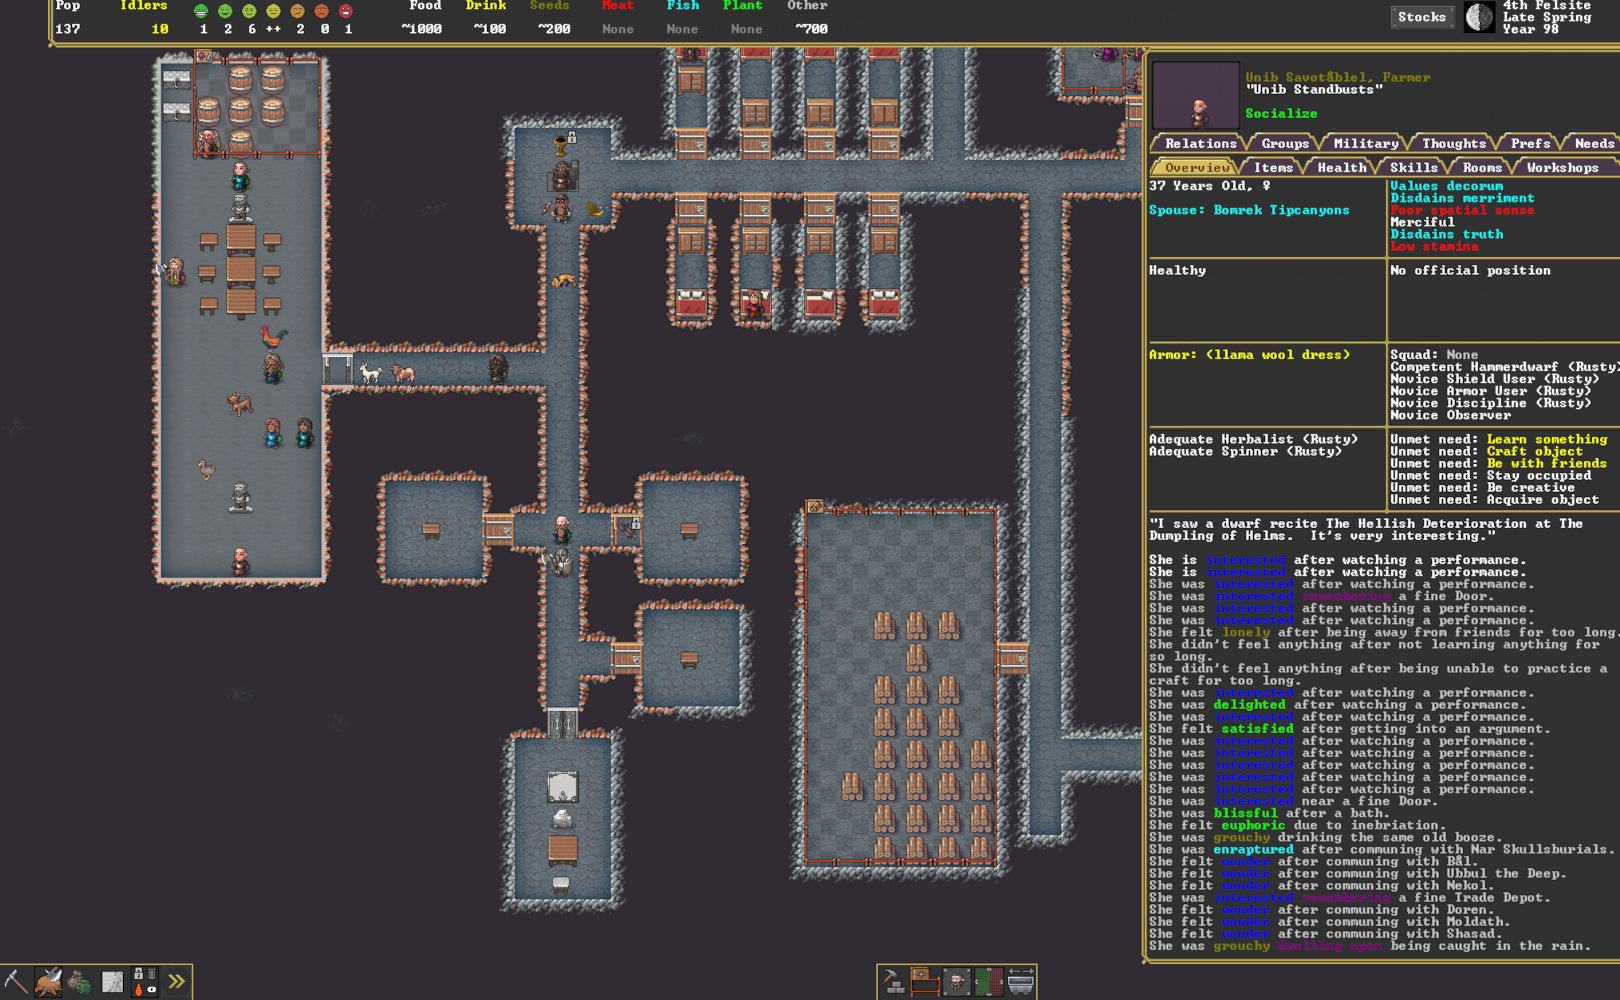The width and height of the screenshot is (1620, 1000).
Task: Click the 'Poor spatial sense' trait
Action: [1462, 210]
